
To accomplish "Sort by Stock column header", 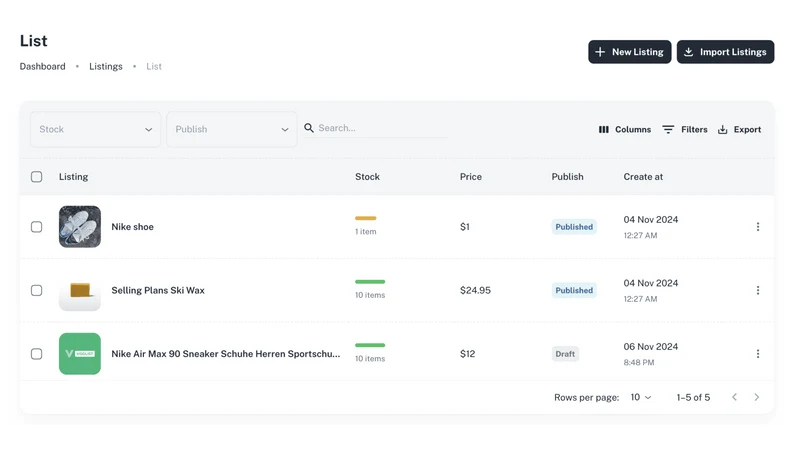I will click(367, 177).
